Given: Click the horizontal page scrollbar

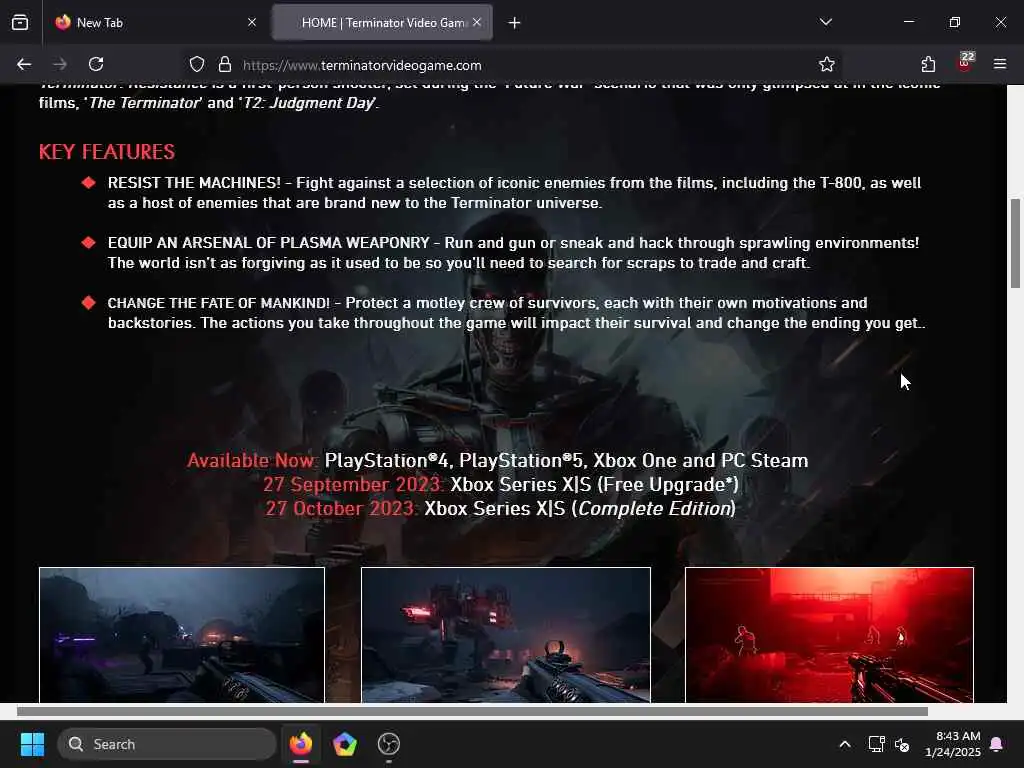Looking at the screenshot, I should (x=472, y=711).
